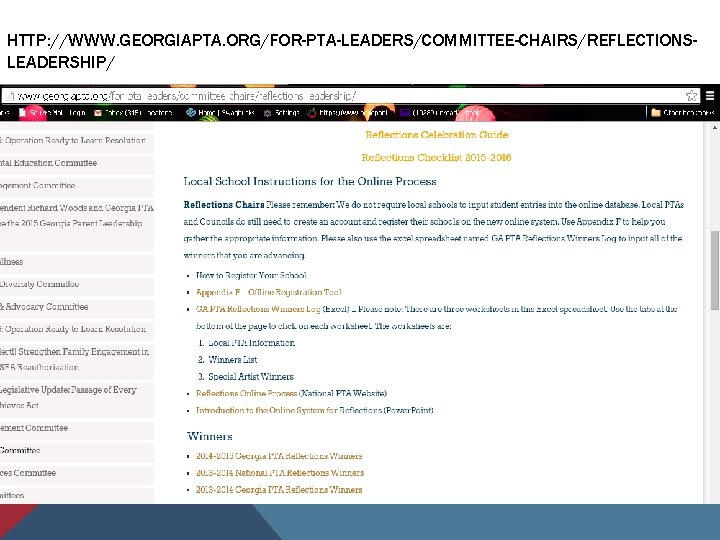The image size is (720, 540).
Task: Click the Winners section heading
Action: [x=210, y=436]
